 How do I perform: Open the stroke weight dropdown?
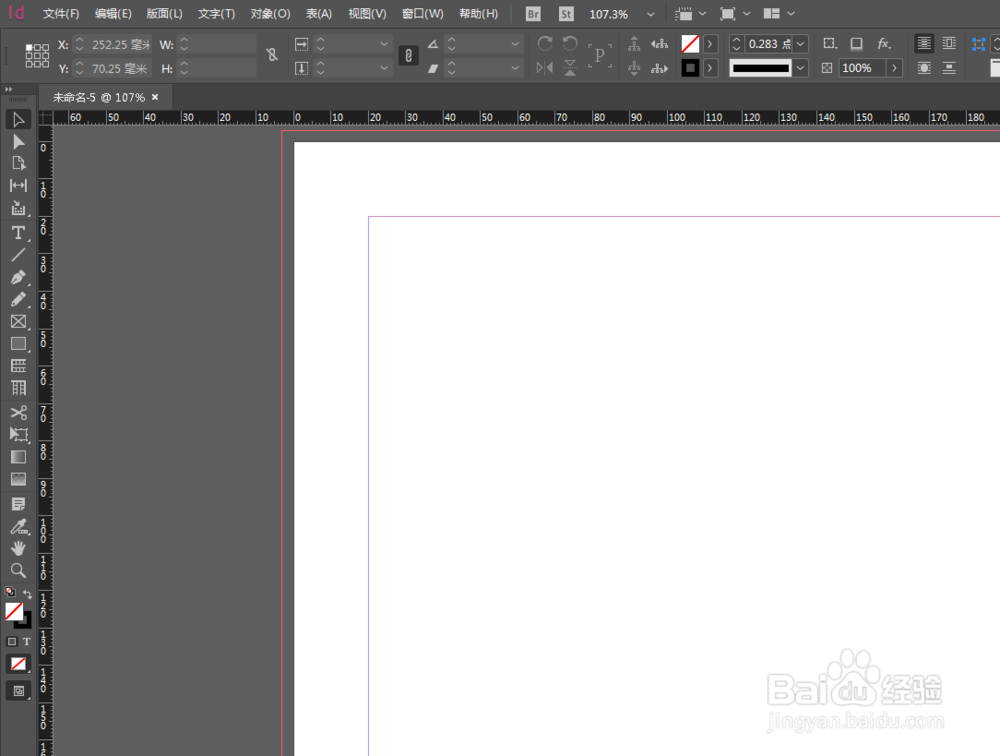click(x=800, y=44)
